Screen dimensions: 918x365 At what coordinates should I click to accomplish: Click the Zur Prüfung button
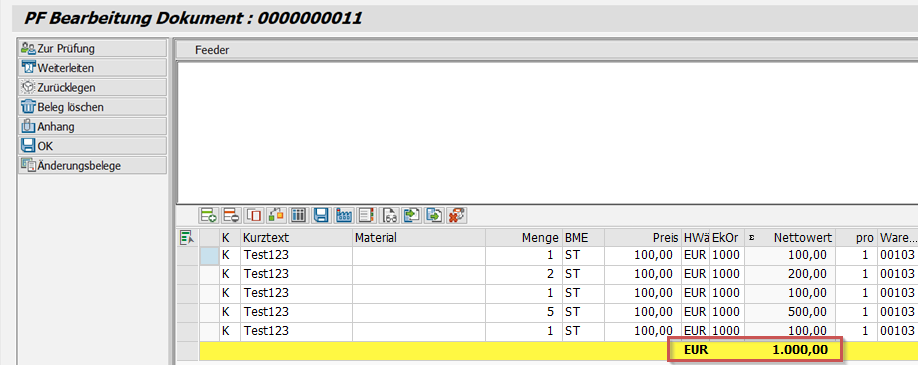(x=93, y=48)
